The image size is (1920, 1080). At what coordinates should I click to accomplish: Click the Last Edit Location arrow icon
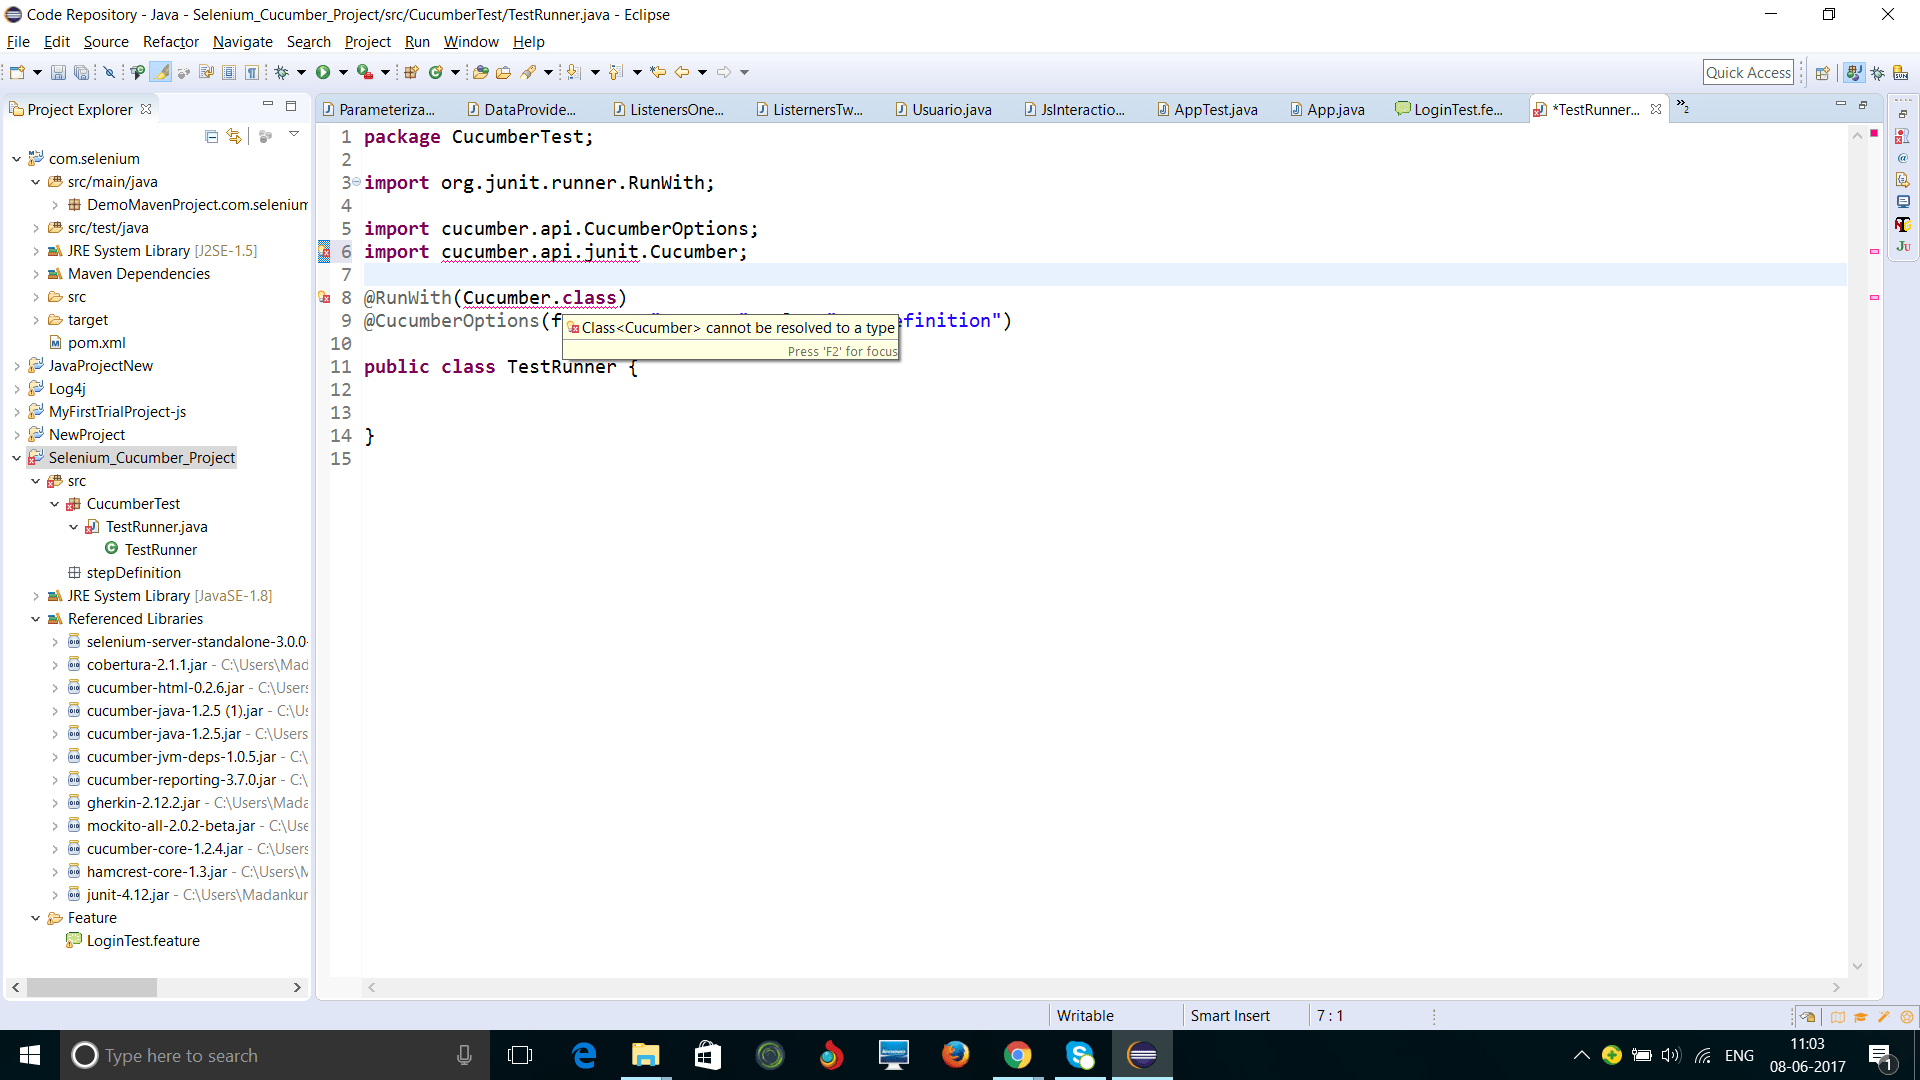click(x=657, y=72)
